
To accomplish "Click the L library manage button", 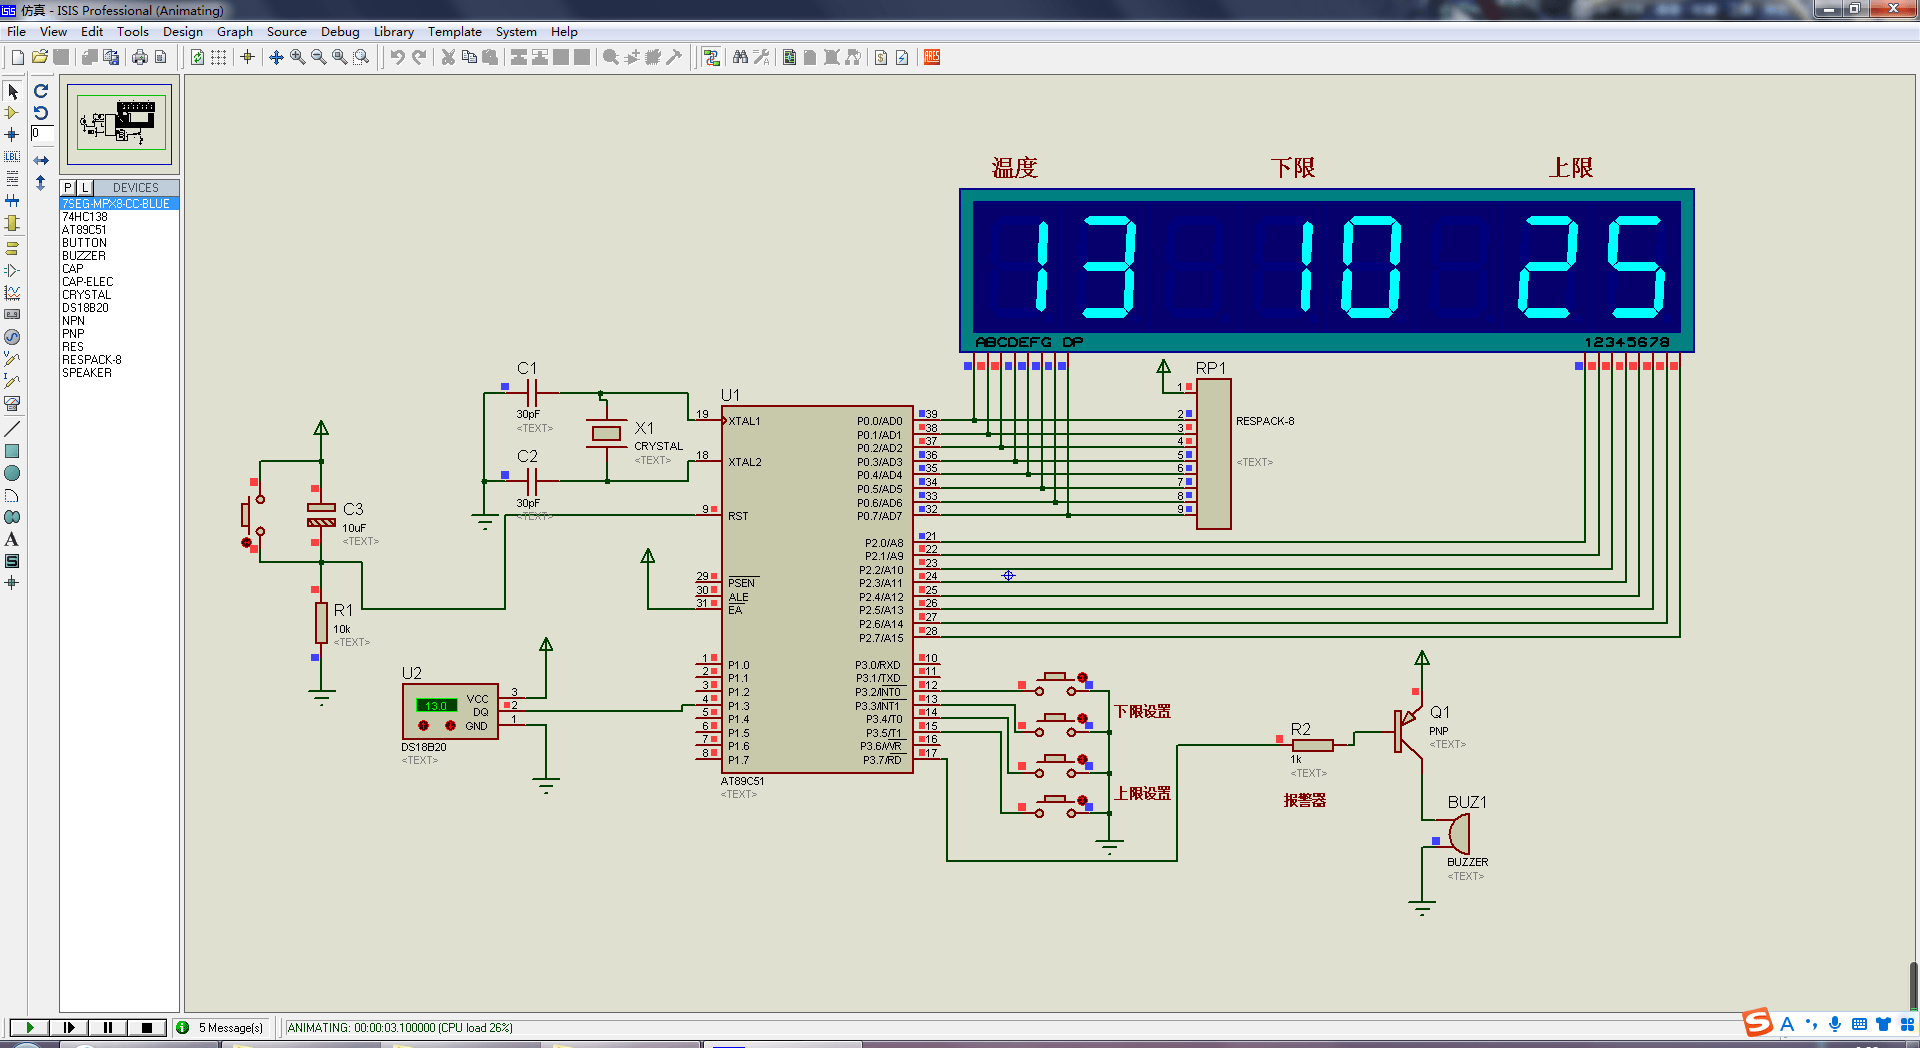I will pos(85,187).
